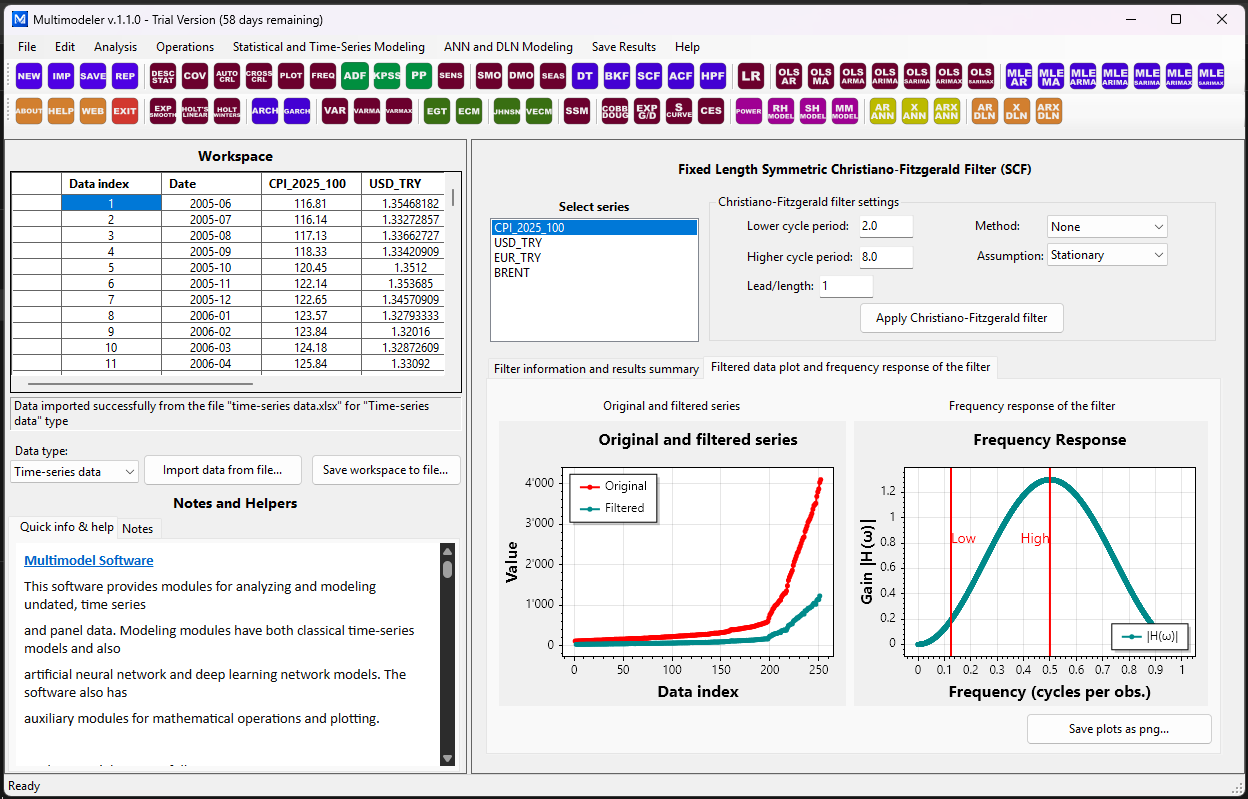
Task: Open the OLS ARMA modeling icon
Action: pos(853,76)
